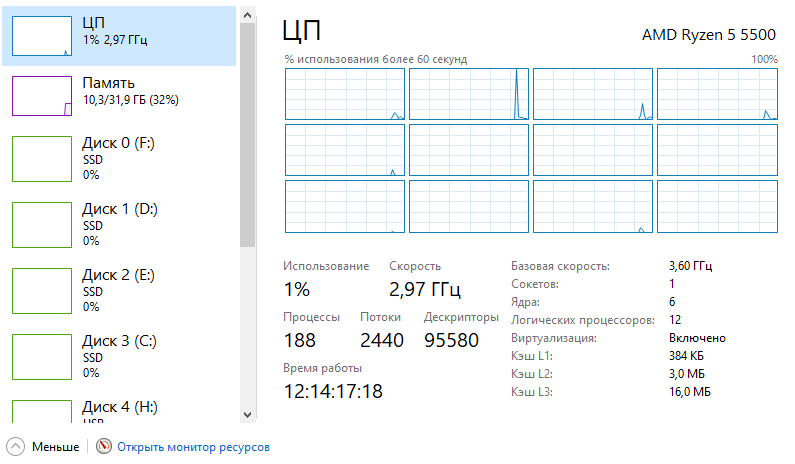Click the Диск 0 (F:) graph thumbnail
This screenshot has height=464, width=795.
(41, 160)
